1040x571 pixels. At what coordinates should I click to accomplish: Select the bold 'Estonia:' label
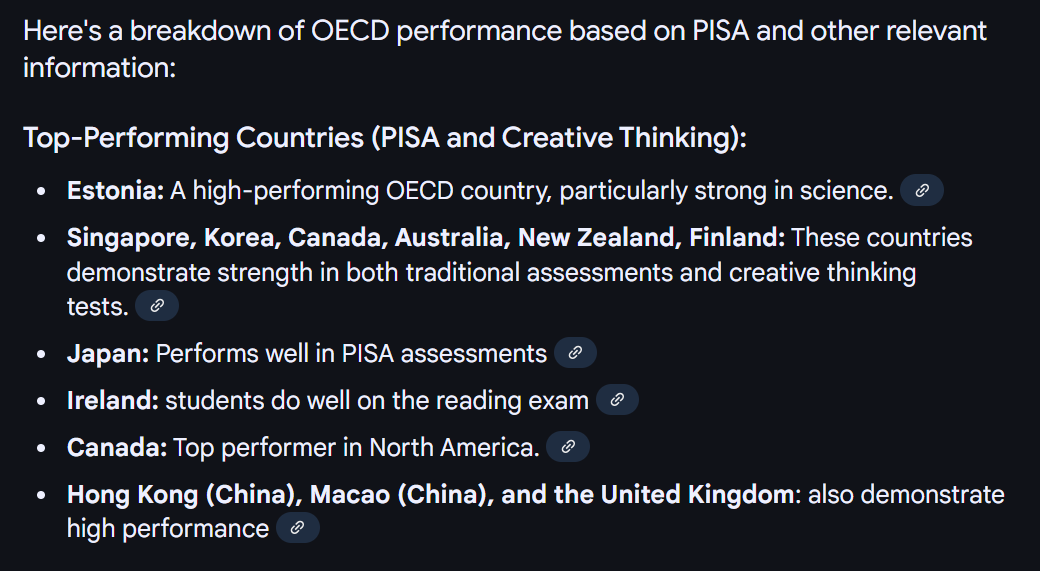(x=115, y=191)
